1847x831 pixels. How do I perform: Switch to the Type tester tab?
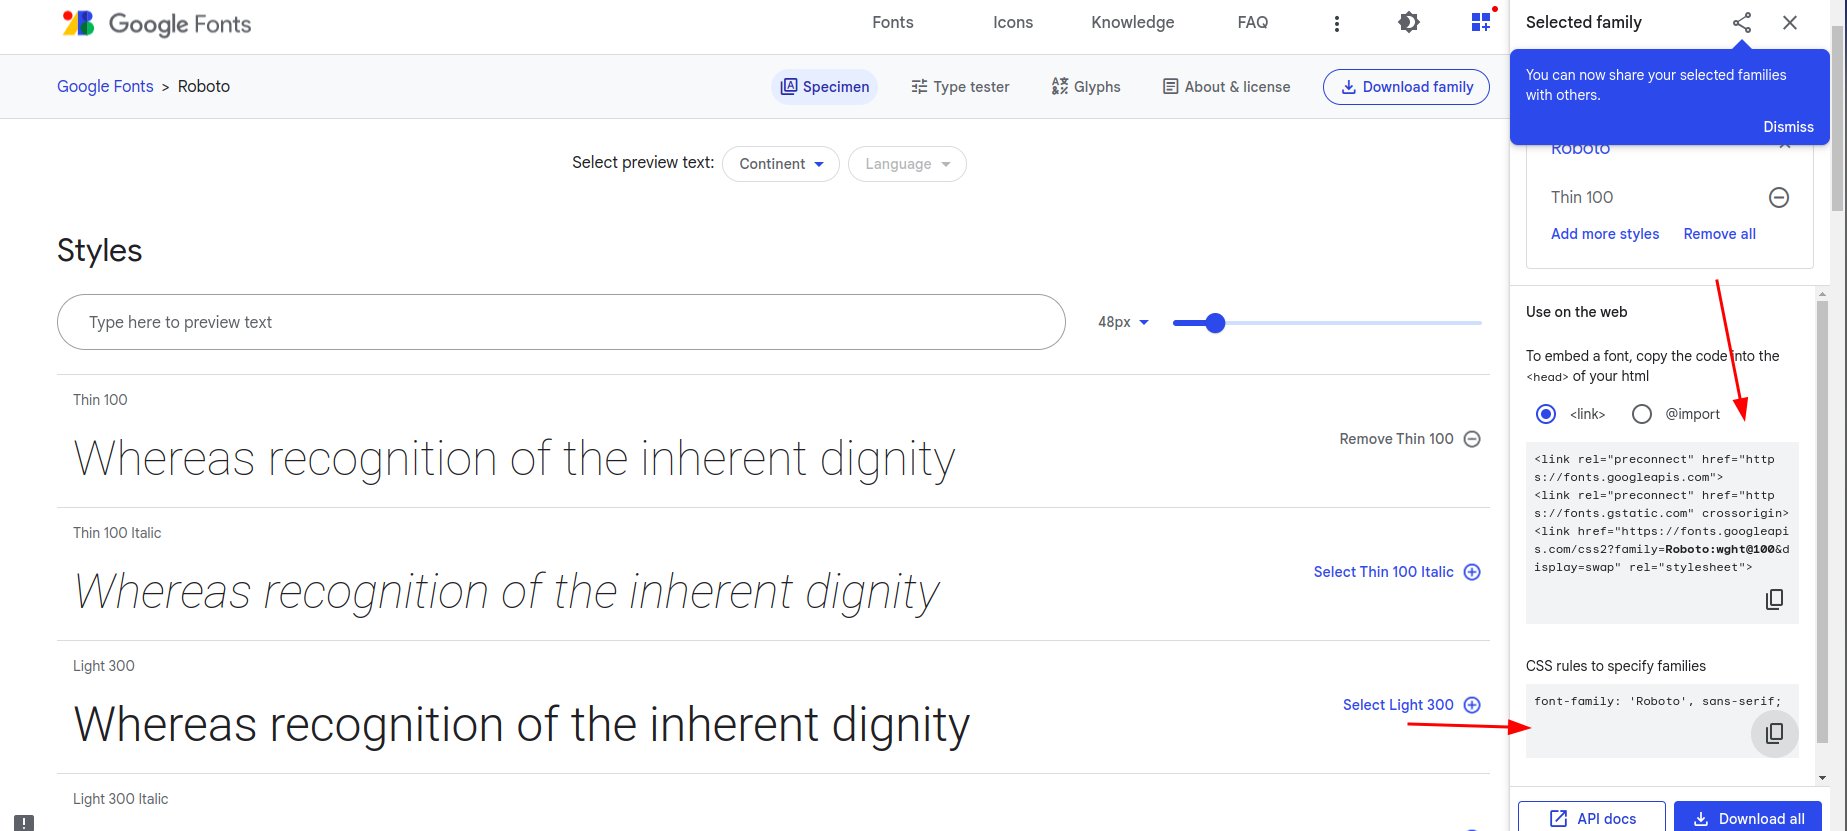[x=960, y=87]
